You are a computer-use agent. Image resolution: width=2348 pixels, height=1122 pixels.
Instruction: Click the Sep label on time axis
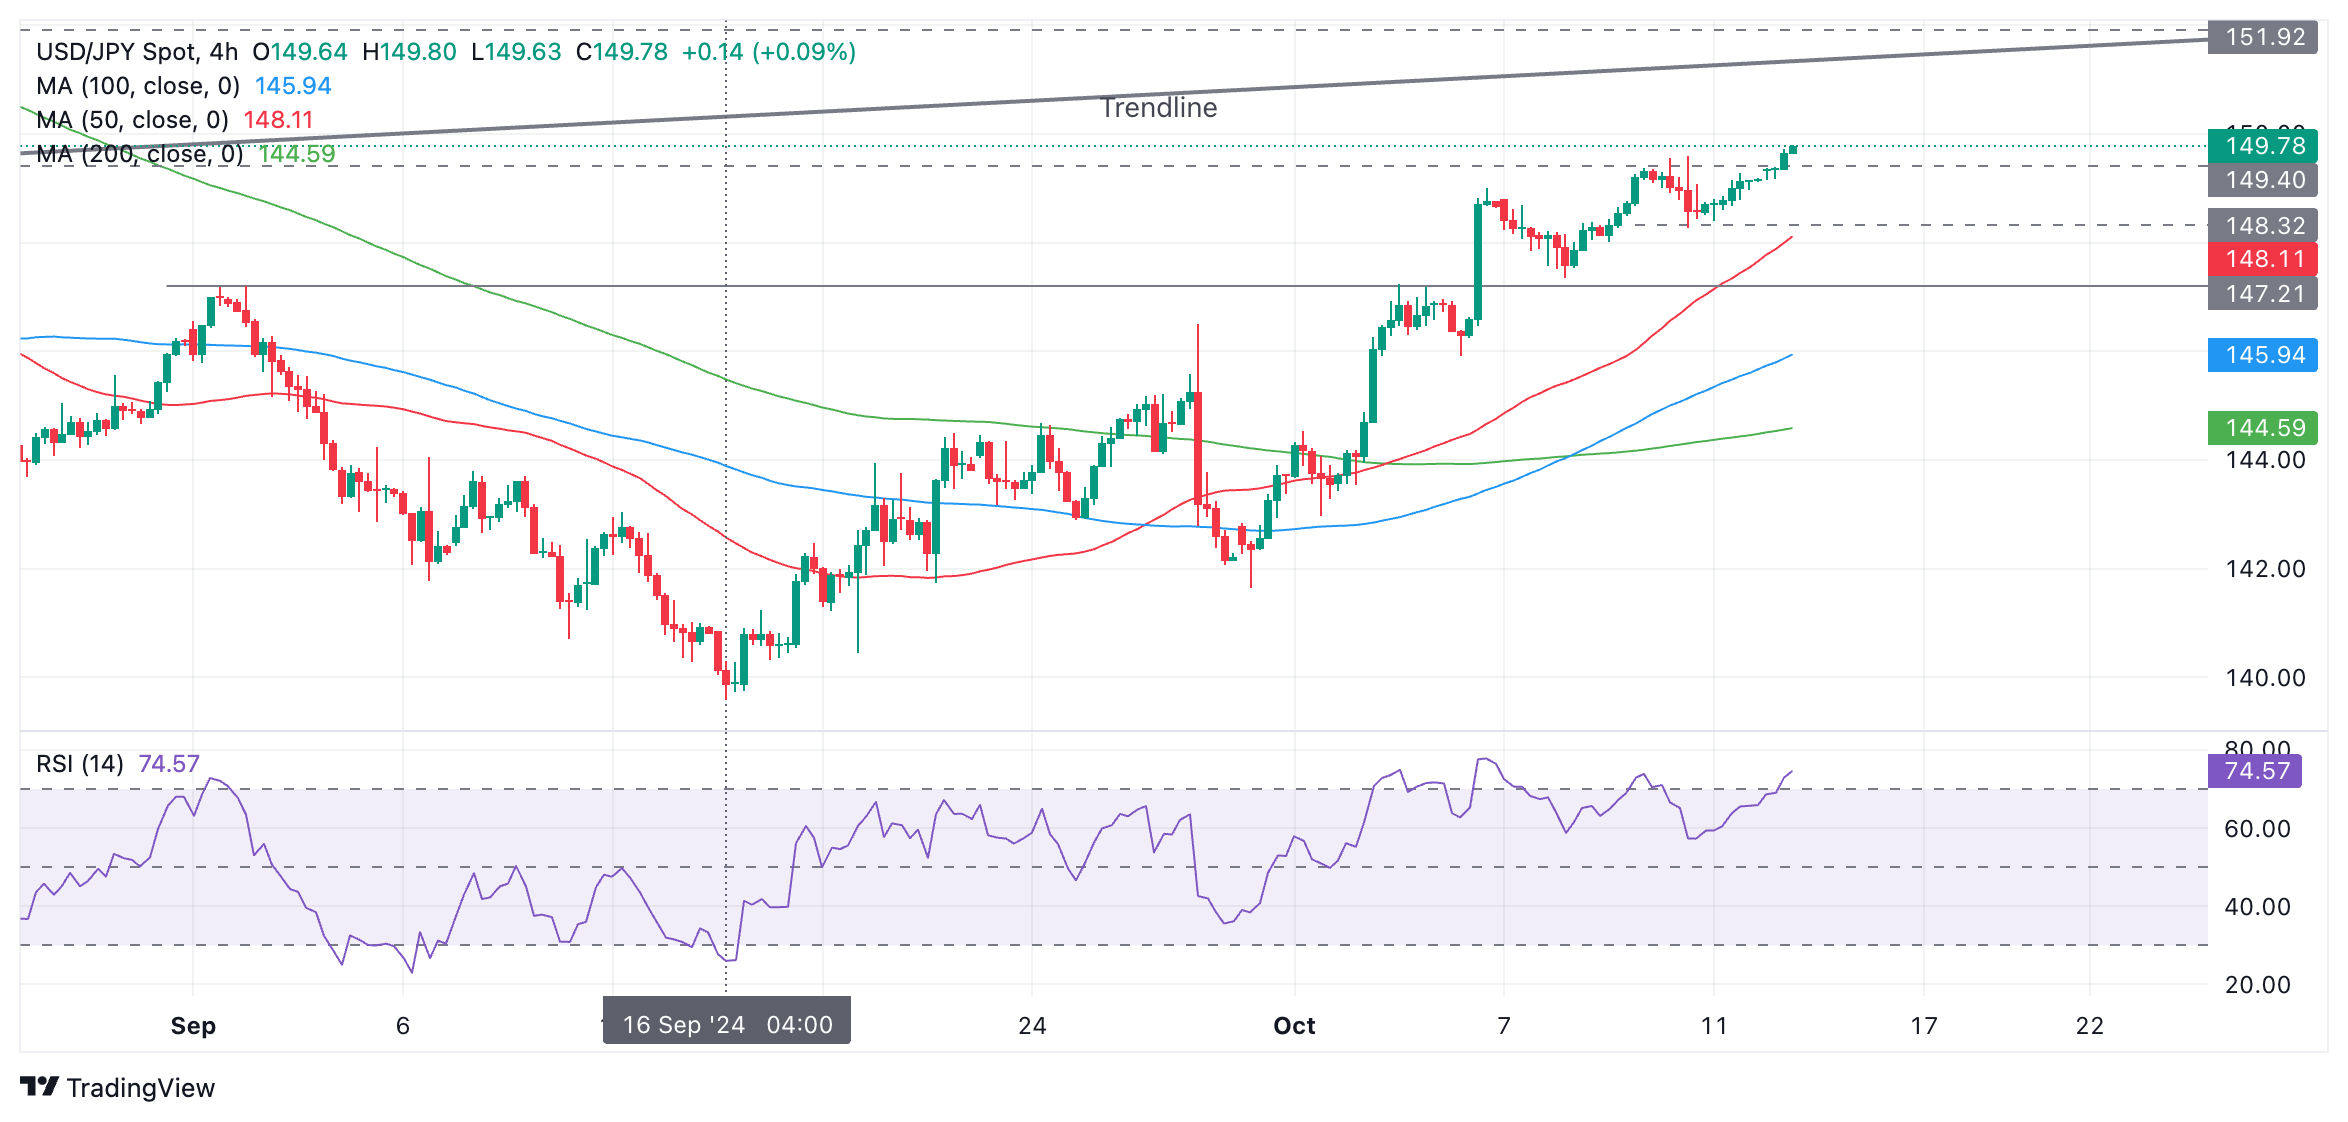click(x=193, y=1026)
